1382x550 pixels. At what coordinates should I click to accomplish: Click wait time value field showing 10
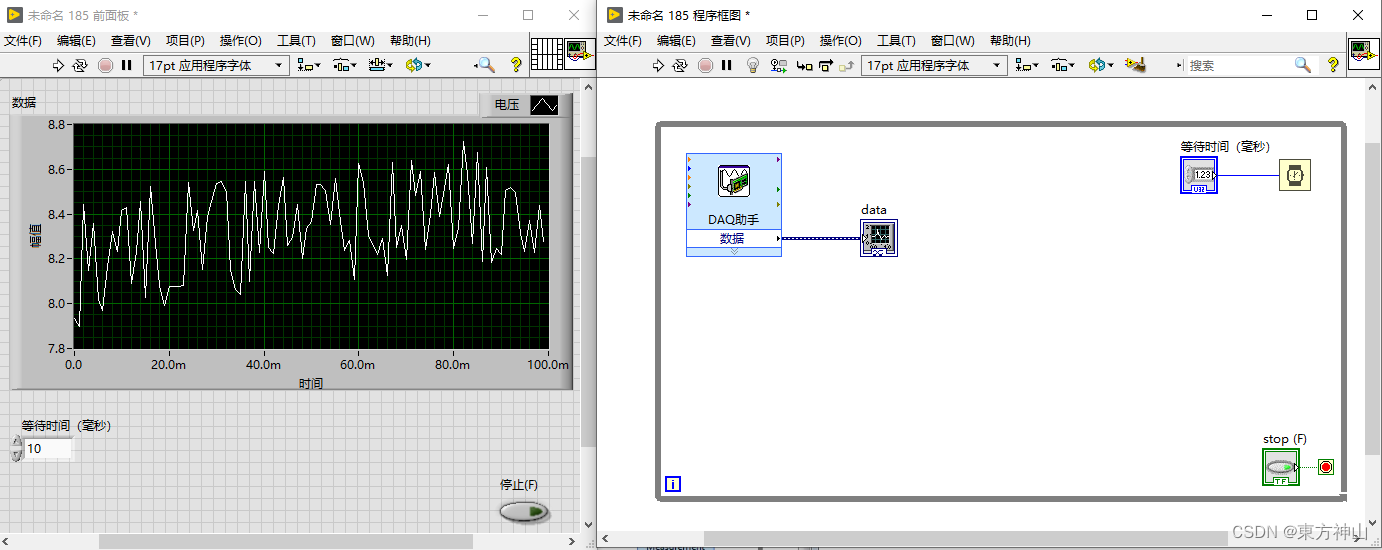point(48,449)
